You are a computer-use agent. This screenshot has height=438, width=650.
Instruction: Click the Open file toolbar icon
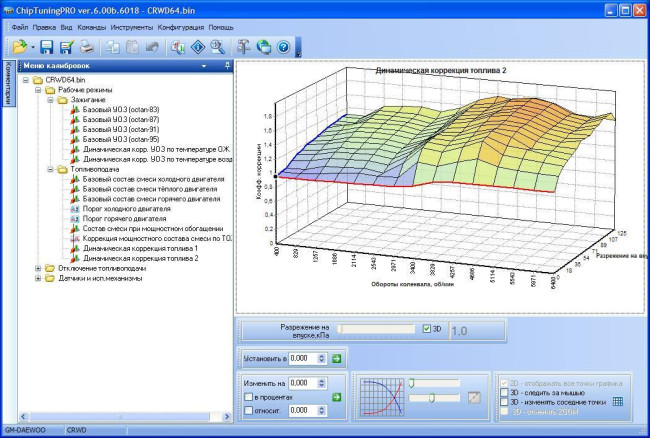(x=19, y=47)
